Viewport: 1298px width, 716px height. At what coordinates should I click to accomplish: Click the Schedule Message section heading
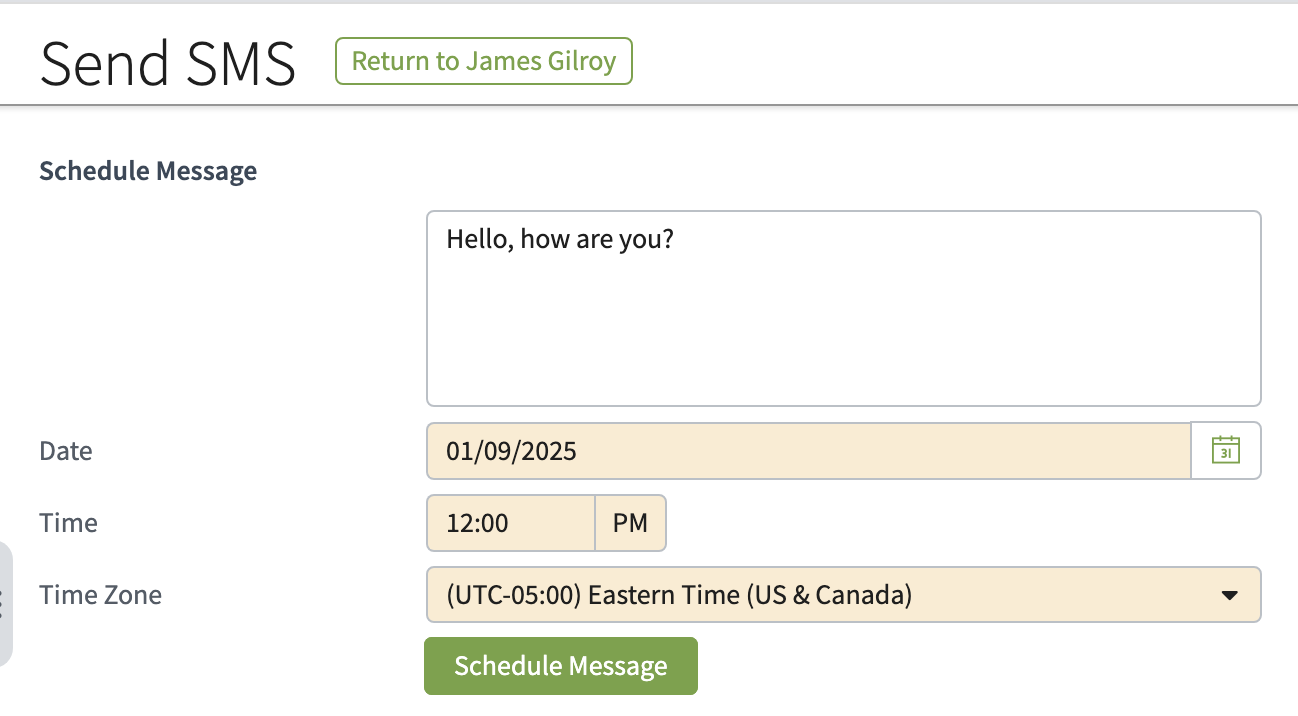tap(148, 171)
